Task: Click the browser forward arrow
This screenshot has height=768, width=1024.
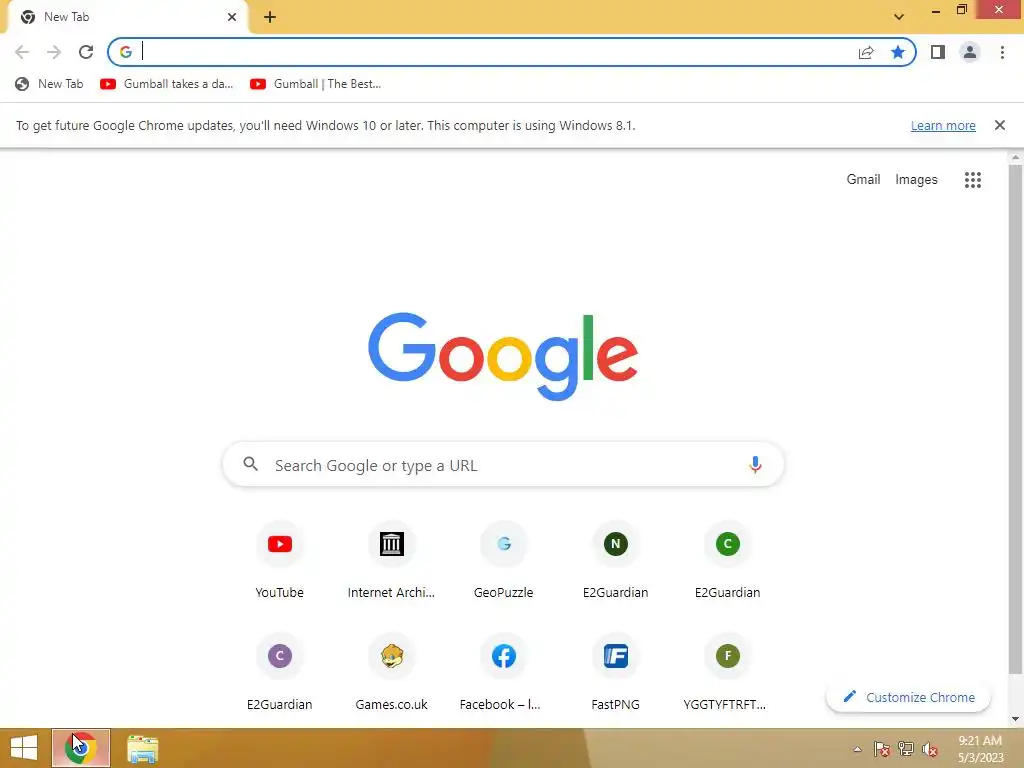Action: 54,52
